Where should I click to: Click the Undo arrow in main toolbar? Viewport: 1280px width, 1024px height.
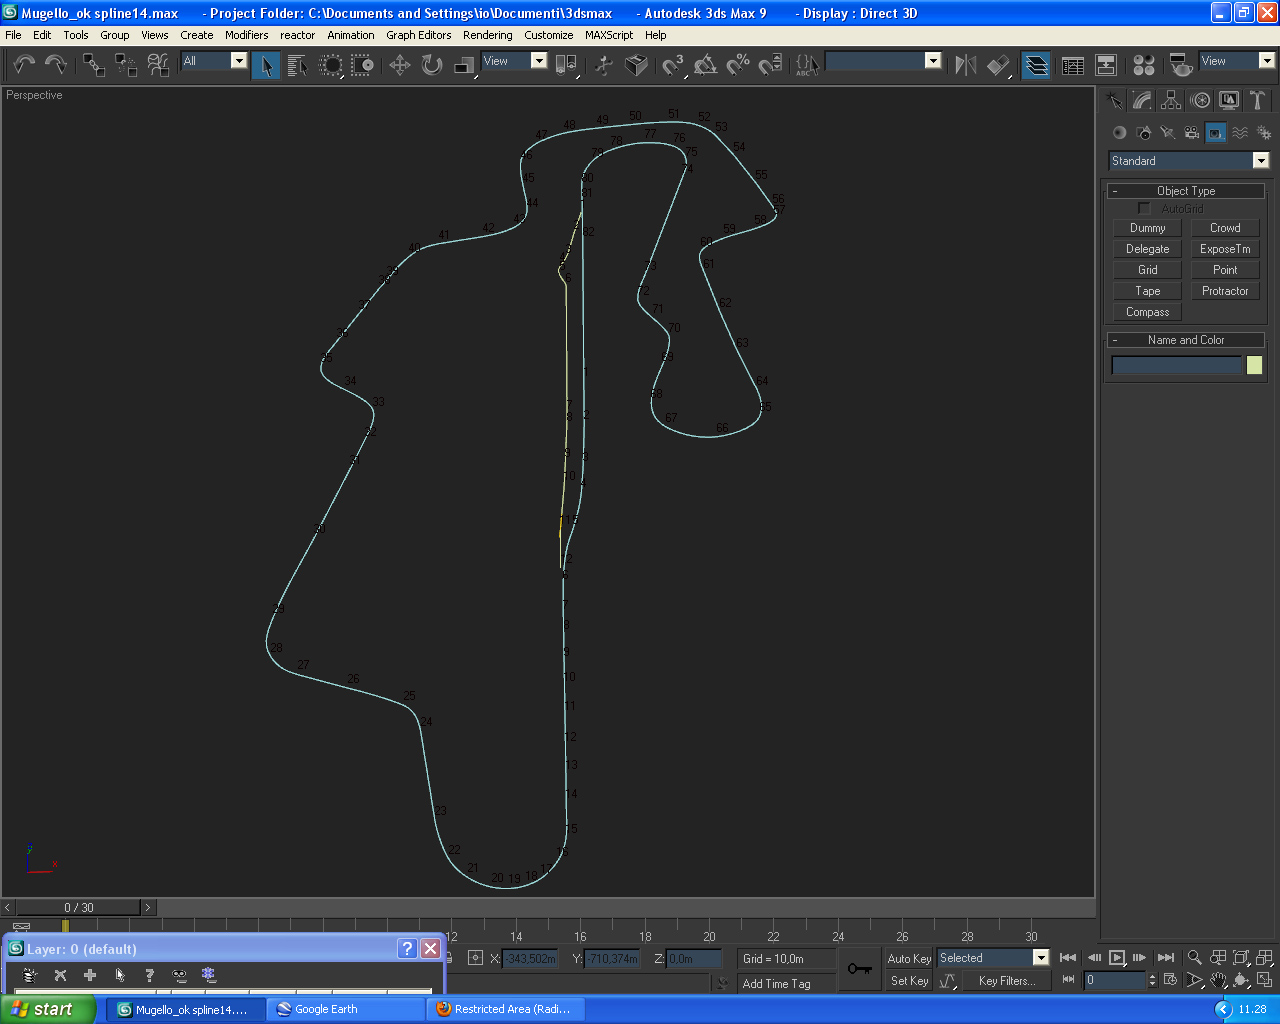(x=24, y=65)
